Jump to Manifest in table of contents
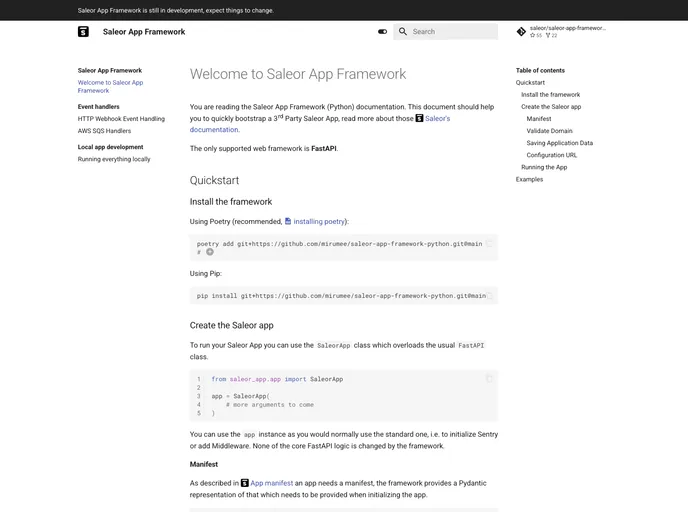The image size is (688, 512). (539, 119)
